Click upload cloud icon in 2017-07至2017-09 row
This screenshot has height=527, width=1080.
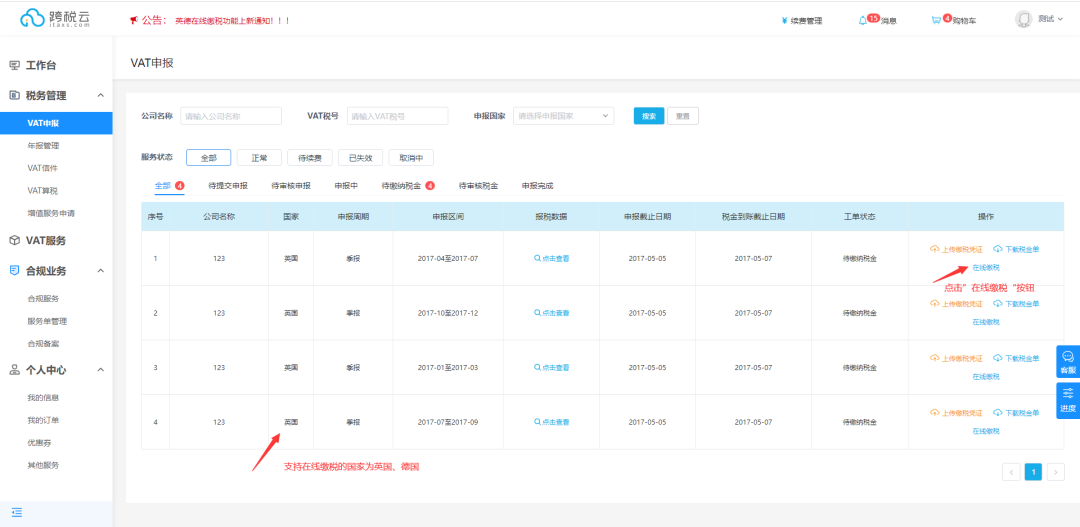click(x=935, y=412)
